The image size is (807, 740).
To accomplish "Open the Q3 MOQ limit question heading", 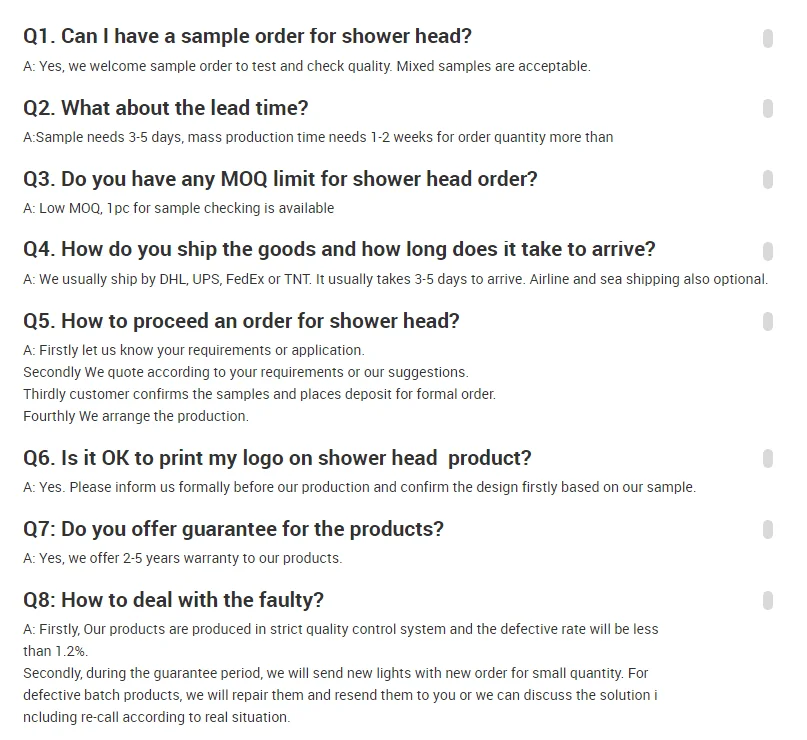I will [x=280, y=180].
